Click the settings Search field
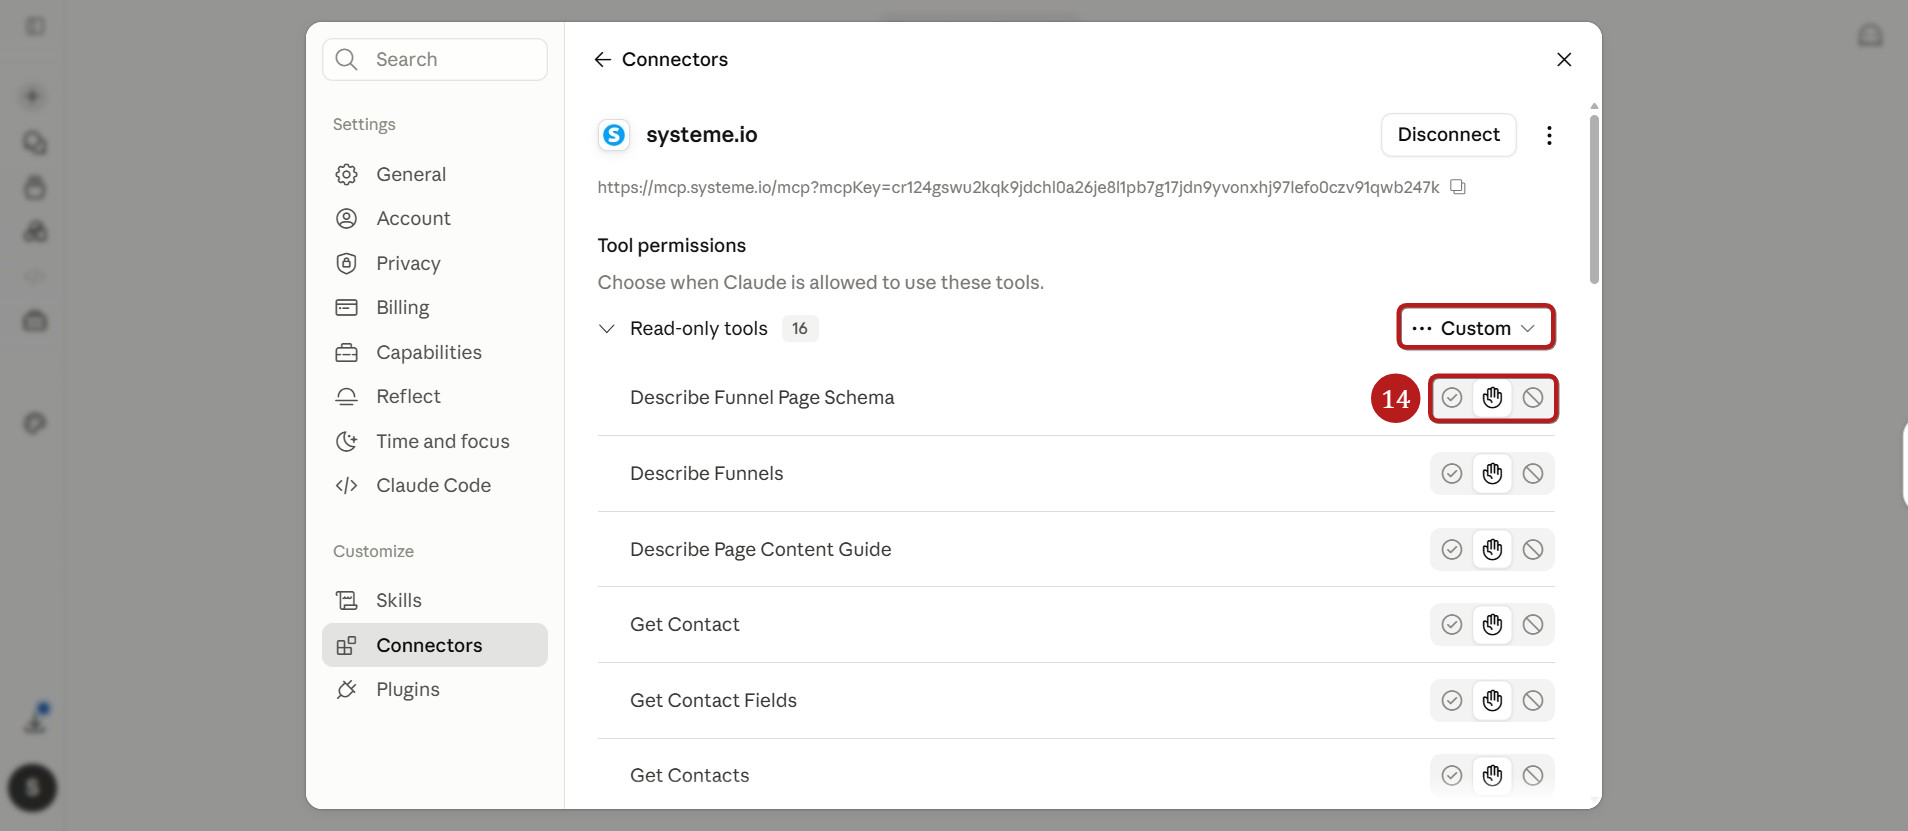This screenshot has height=831, width=1908. click(x=435, y=60)
